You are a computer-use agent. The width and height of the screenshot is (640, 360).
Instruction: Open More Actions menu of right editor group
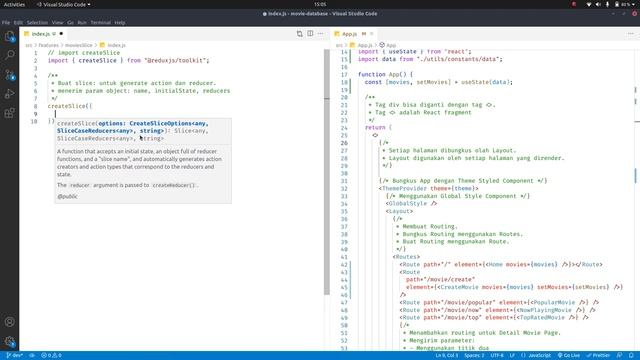pos(631,34)
